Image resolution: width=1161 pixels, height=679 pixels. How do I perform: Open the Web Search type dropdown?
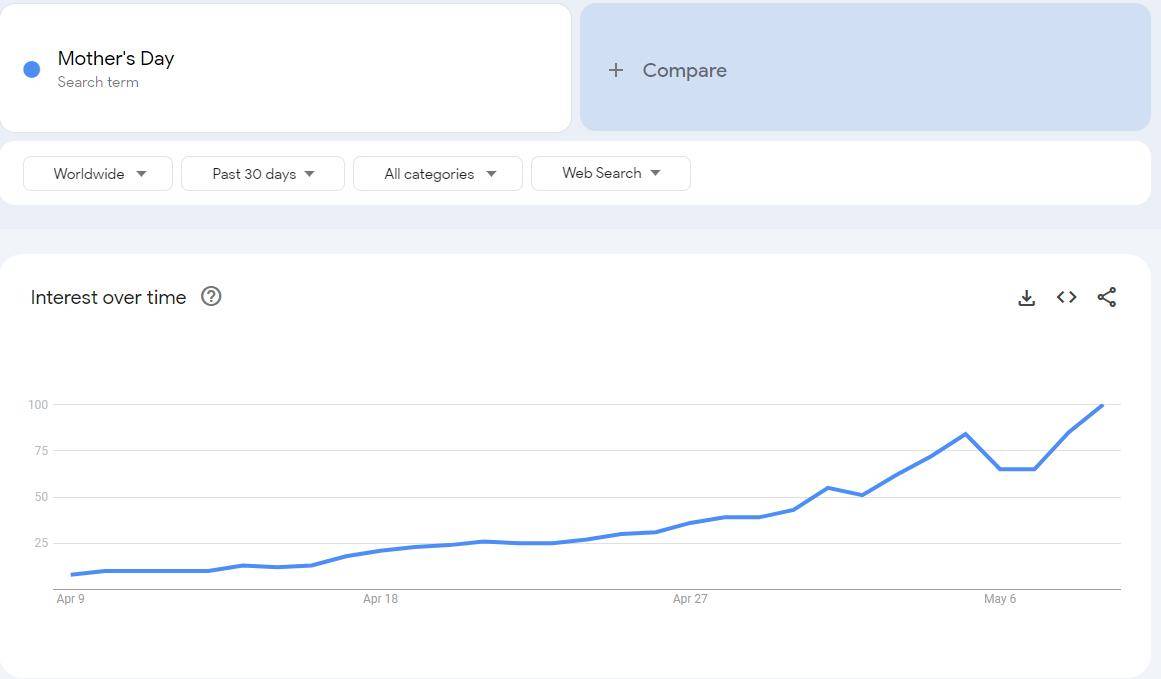click(x=611, y=173)
